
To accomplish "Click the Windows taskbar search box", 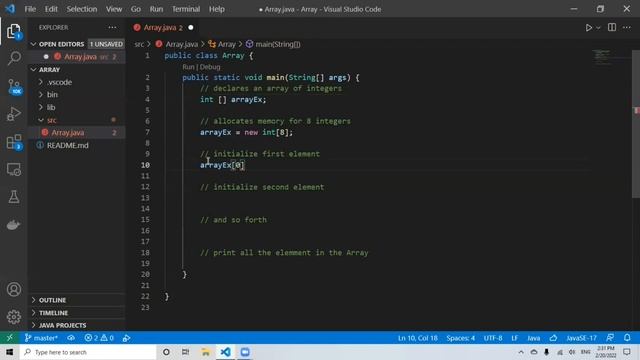I will [x=88, y=352].
